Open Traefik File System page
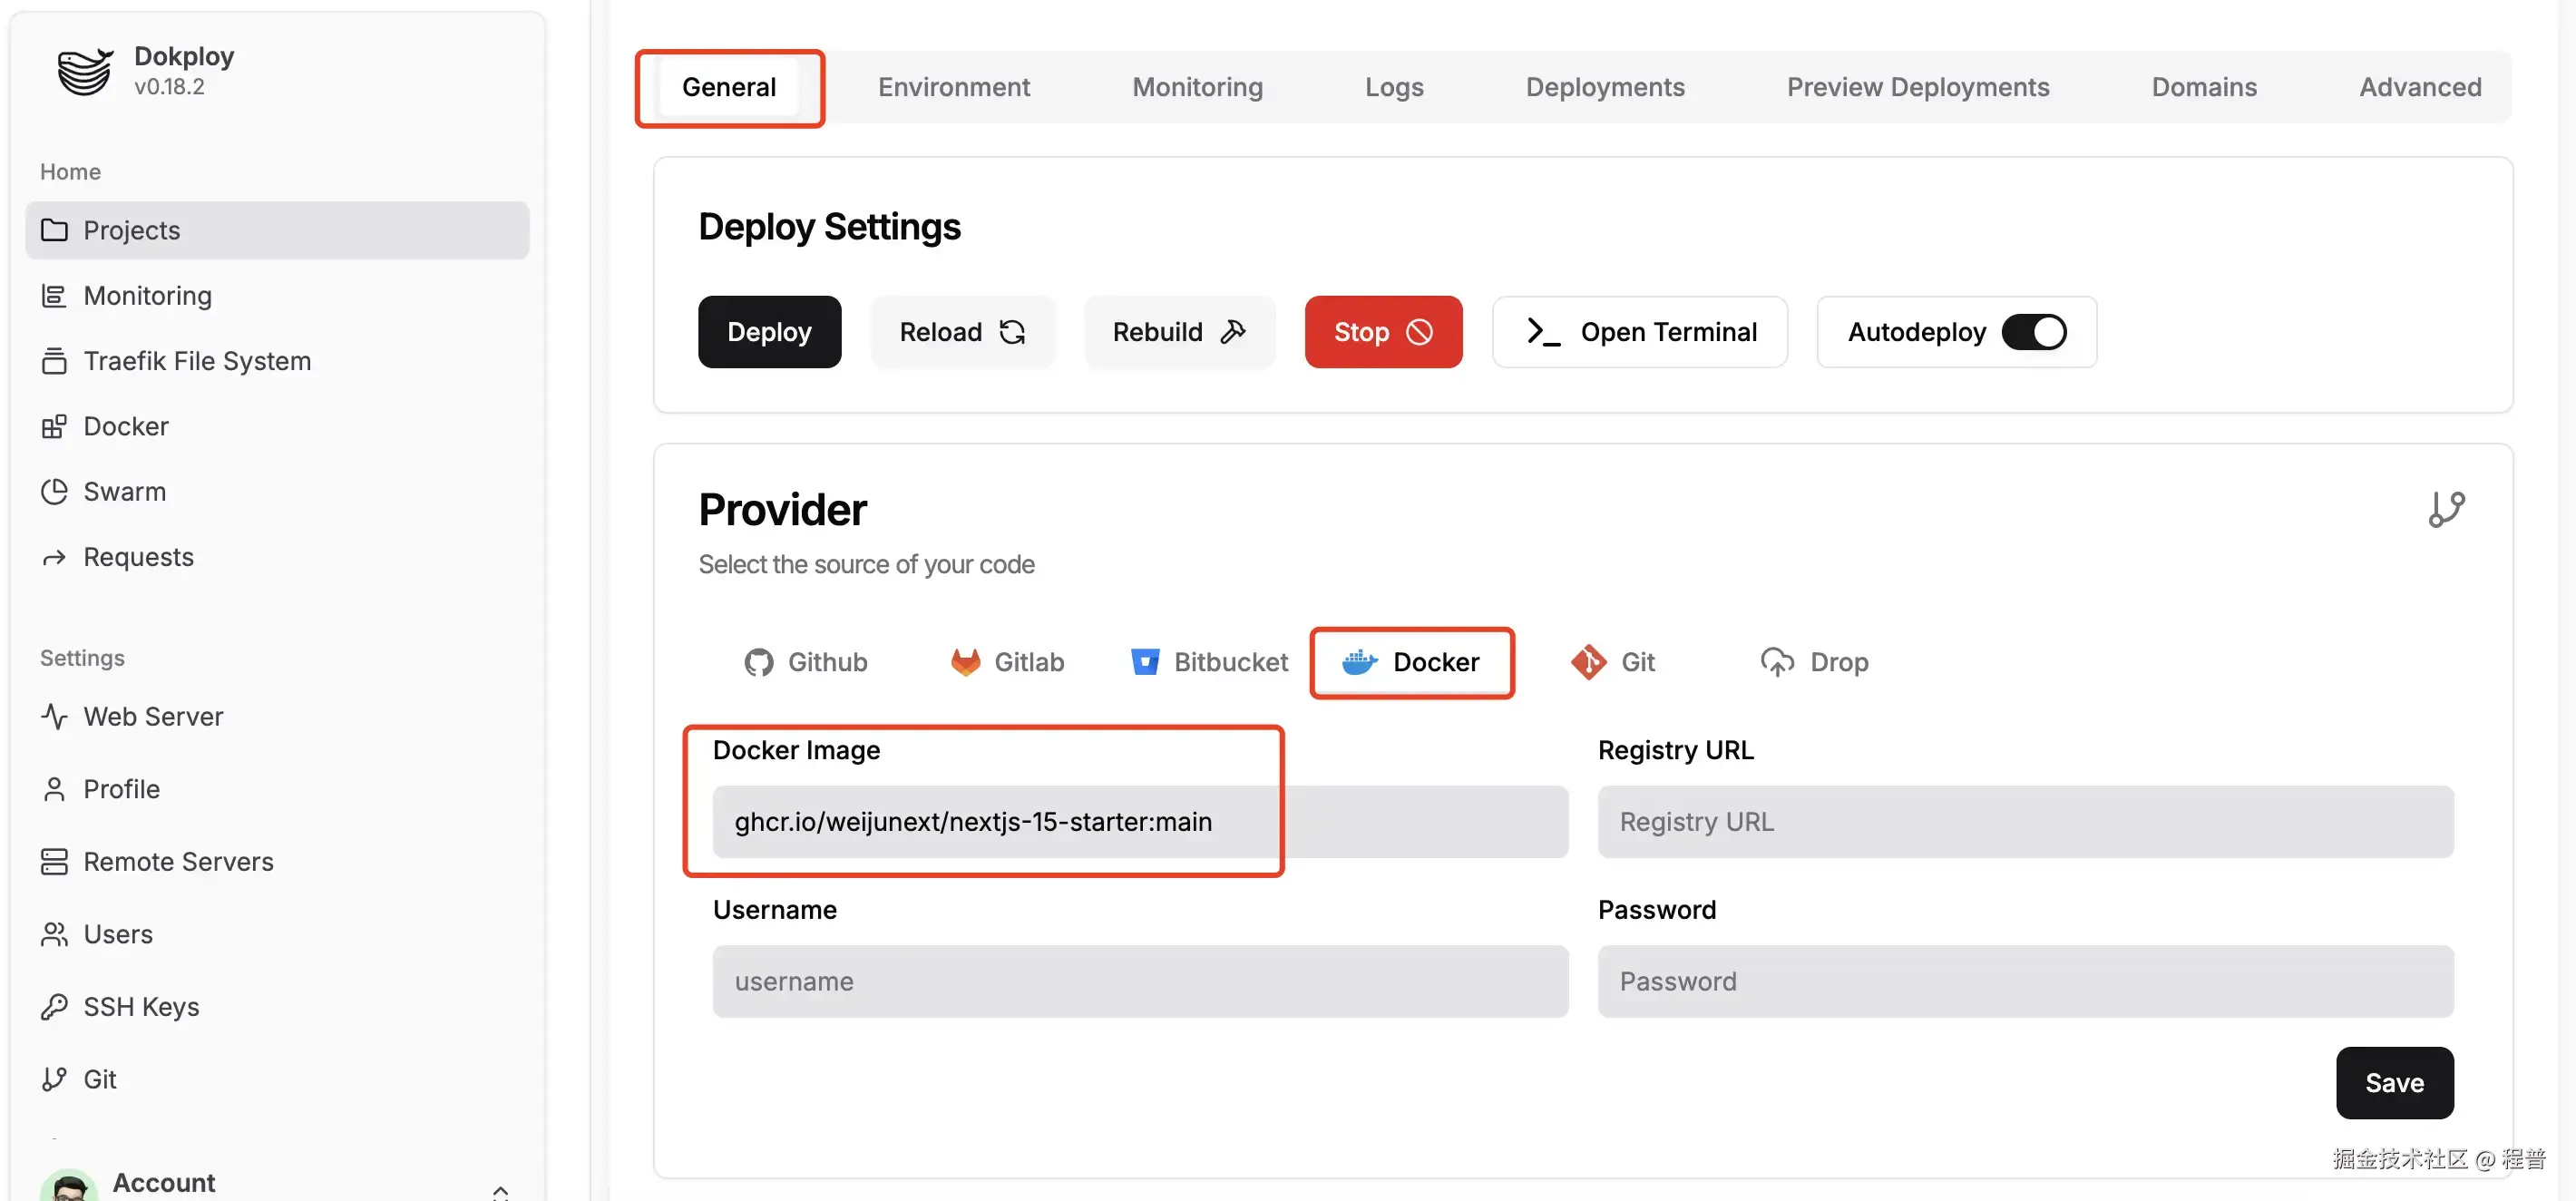The width and height of the screenshot is (2576, 1201). pos(196,361)
